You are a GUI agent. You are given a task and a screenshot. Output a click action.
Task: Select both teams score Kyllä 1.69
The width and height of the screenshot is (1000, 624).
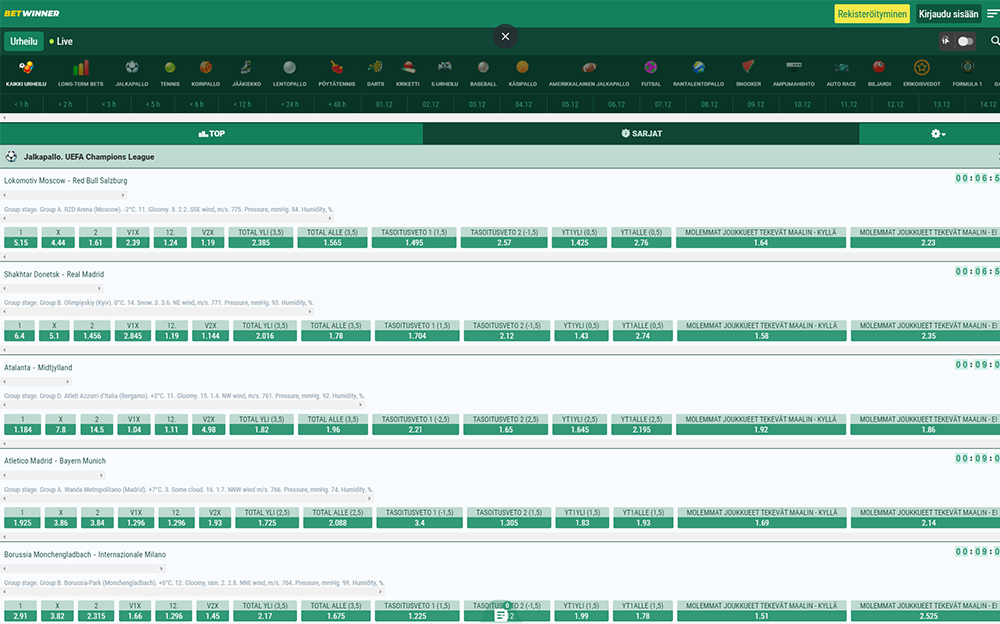pos(761,517)
